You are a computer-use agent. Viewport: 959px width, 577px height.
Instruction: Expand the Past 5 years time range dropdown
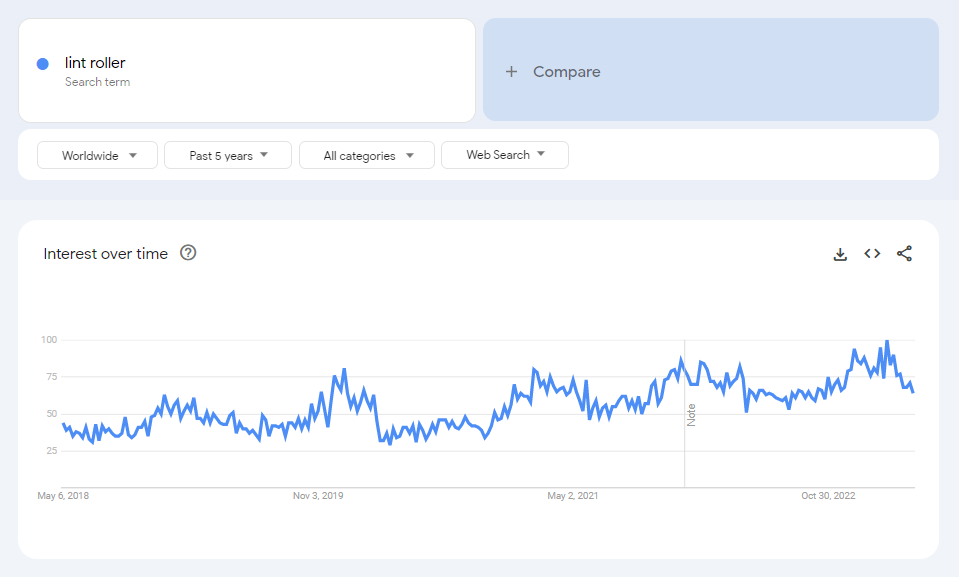(227, 155)
